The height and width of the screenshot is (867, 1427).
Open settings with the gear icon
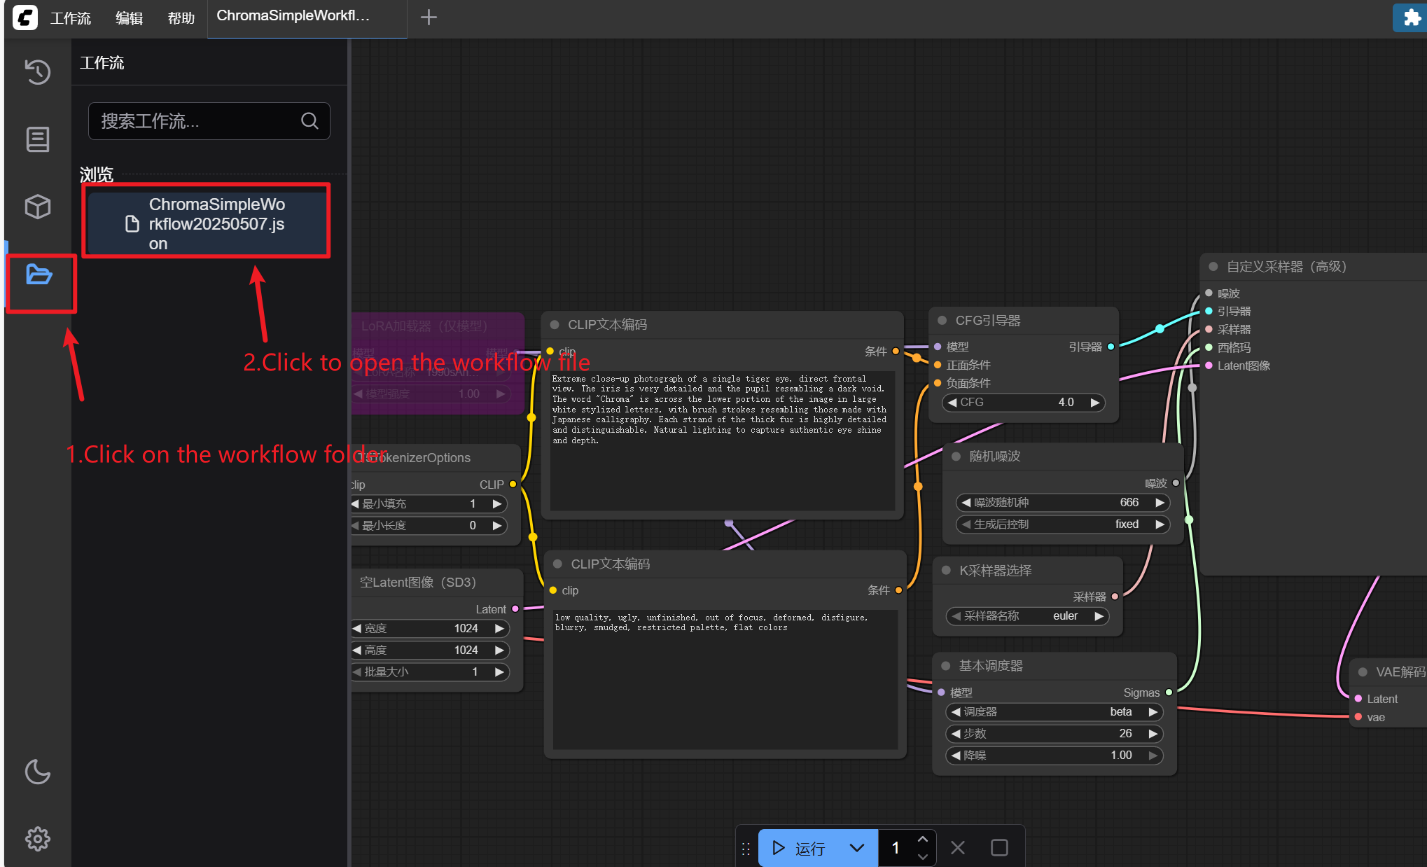[38, 838]
